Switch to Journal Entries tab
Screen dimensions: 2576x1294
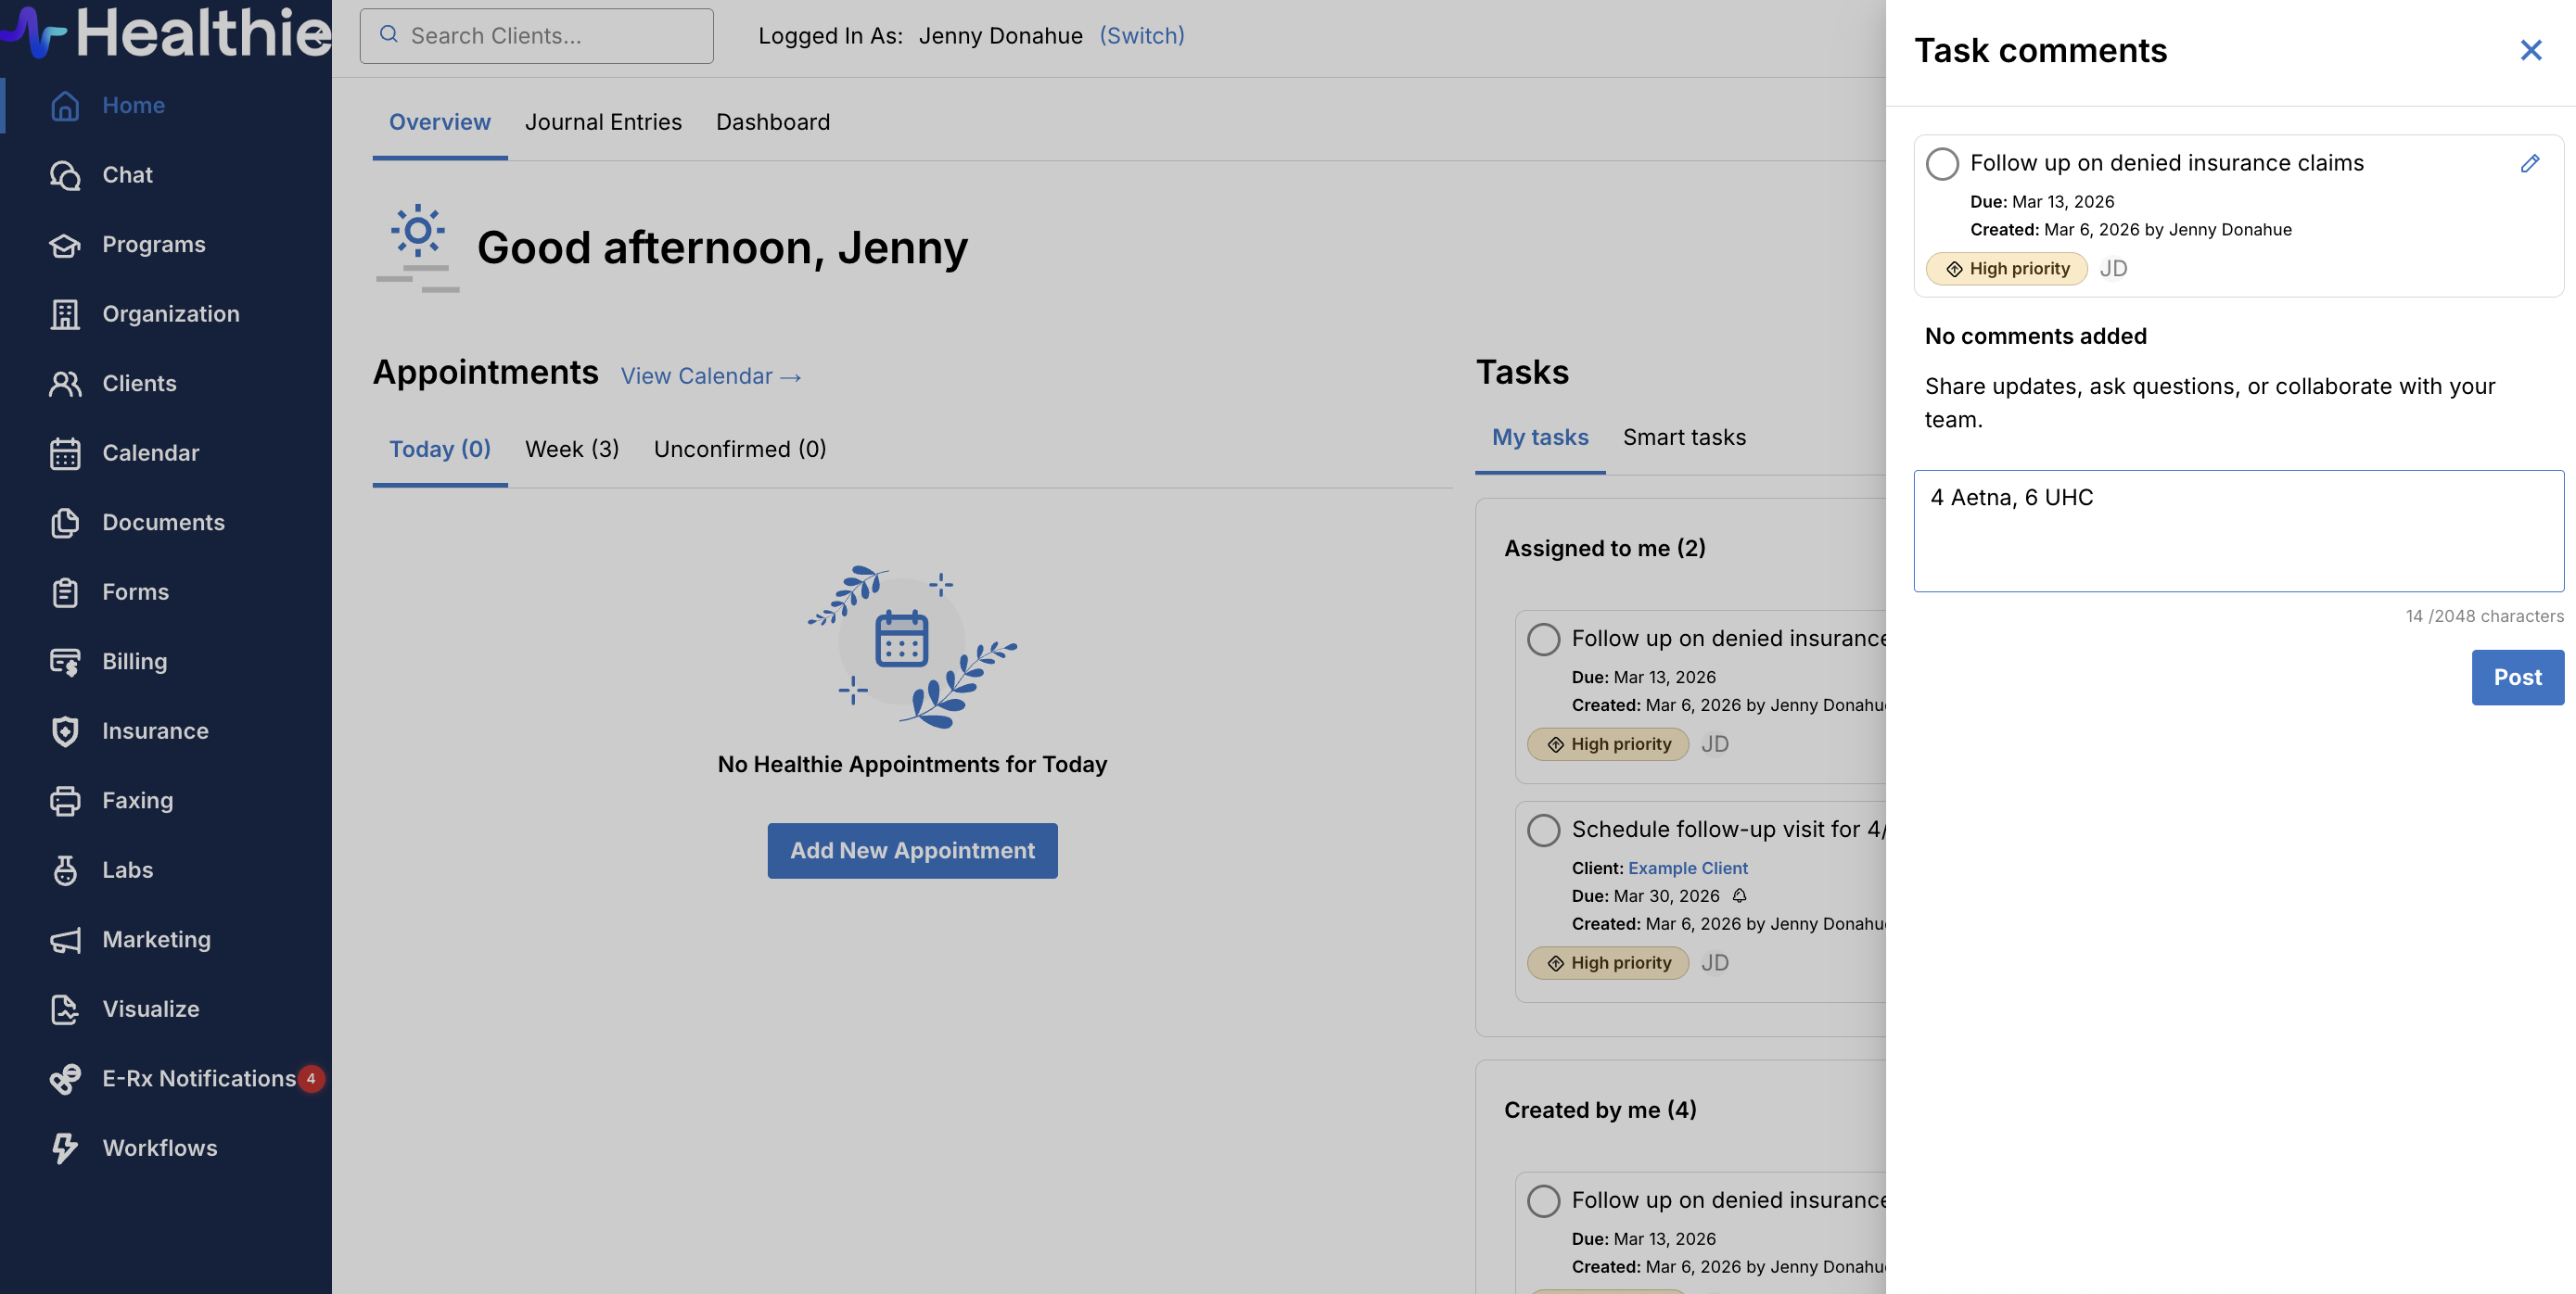[603, 122]
